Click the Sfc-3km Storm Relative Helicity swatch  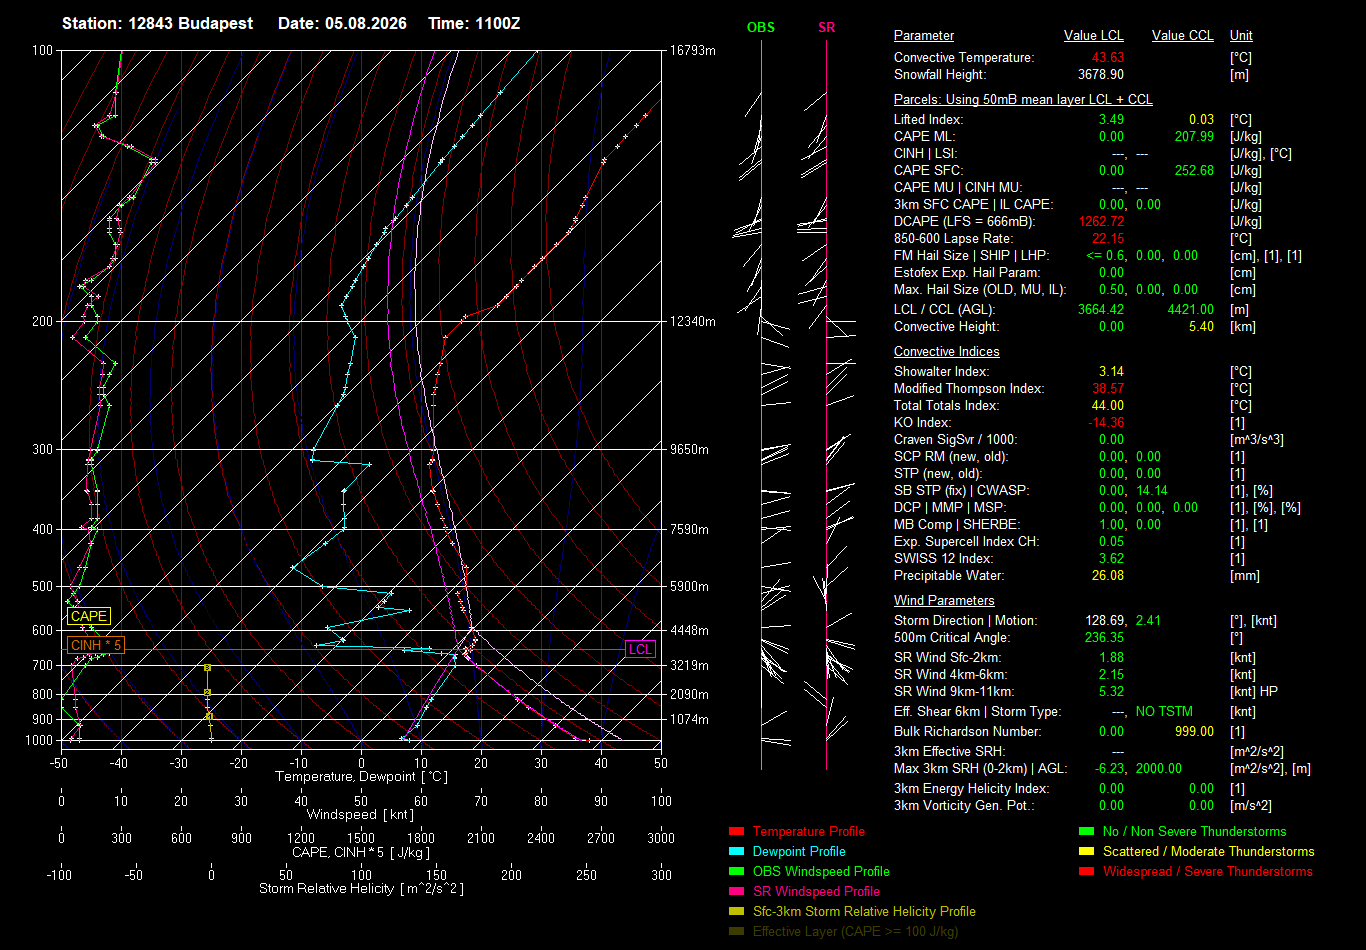[x=737, y=911]
